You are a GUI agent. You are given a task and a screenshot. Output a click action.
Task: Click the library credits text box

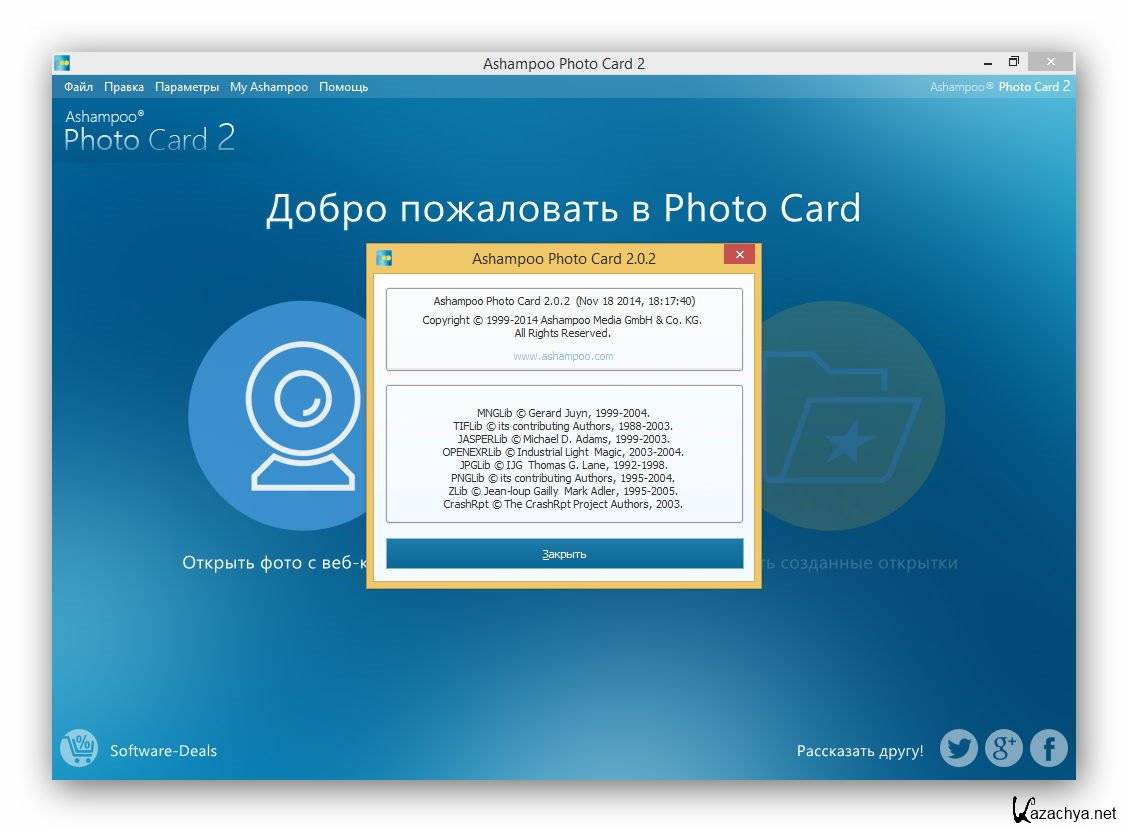tap(564, 453)
